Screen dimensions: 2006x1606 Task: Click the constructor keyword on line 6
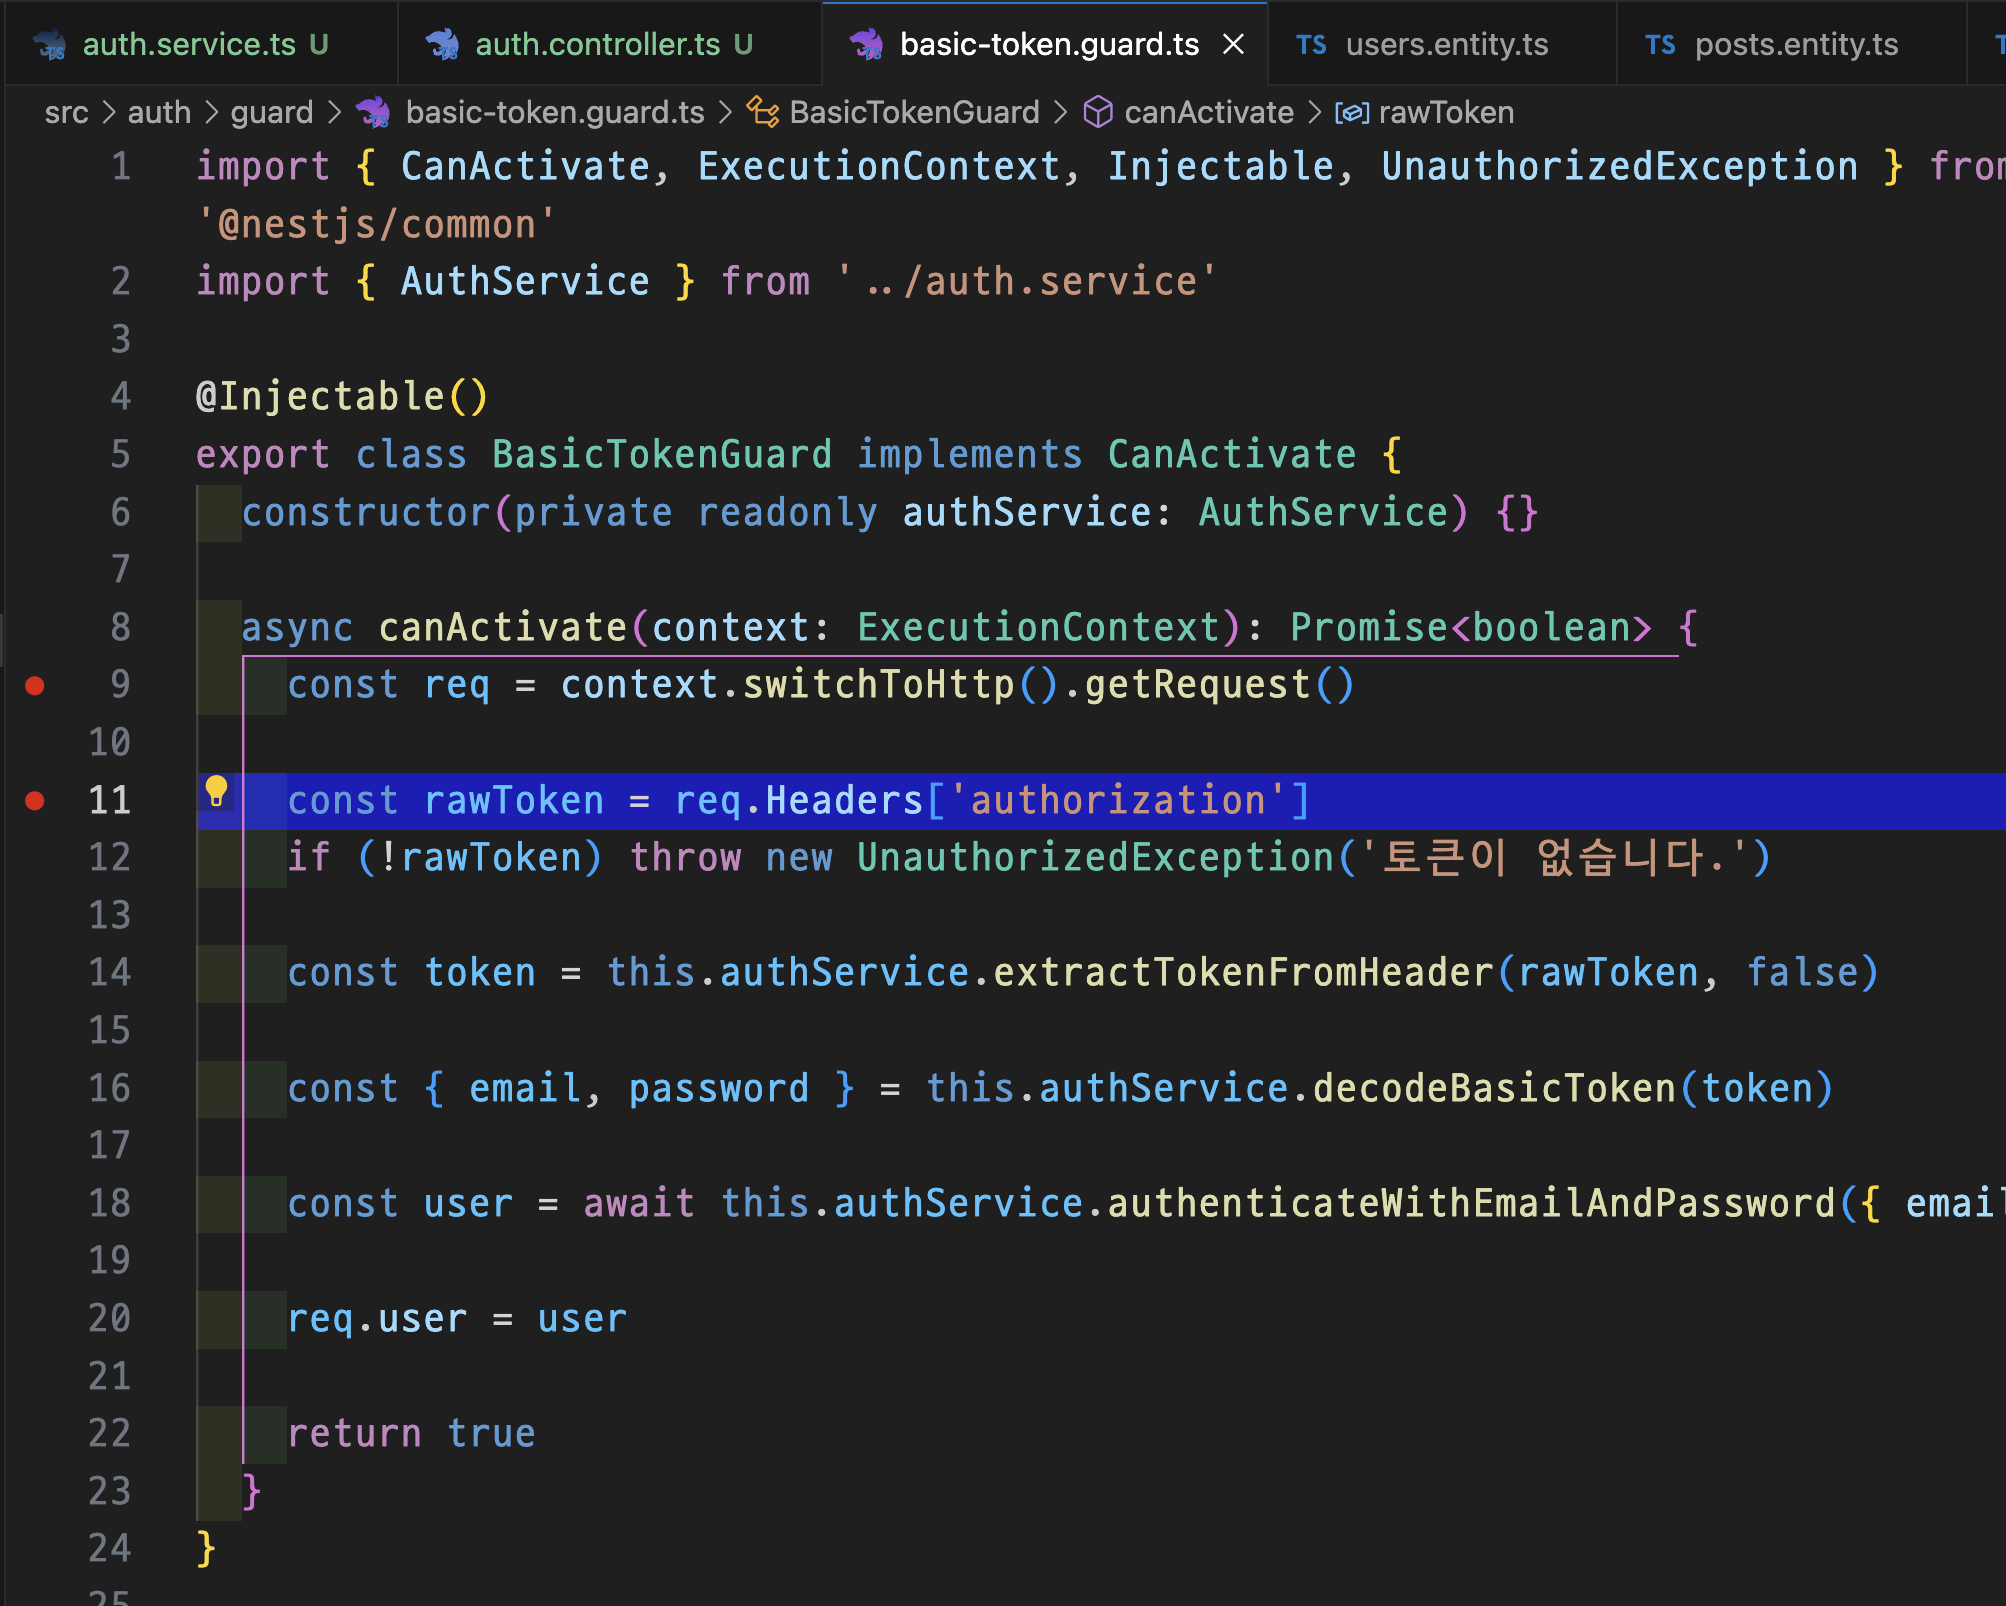366,513
